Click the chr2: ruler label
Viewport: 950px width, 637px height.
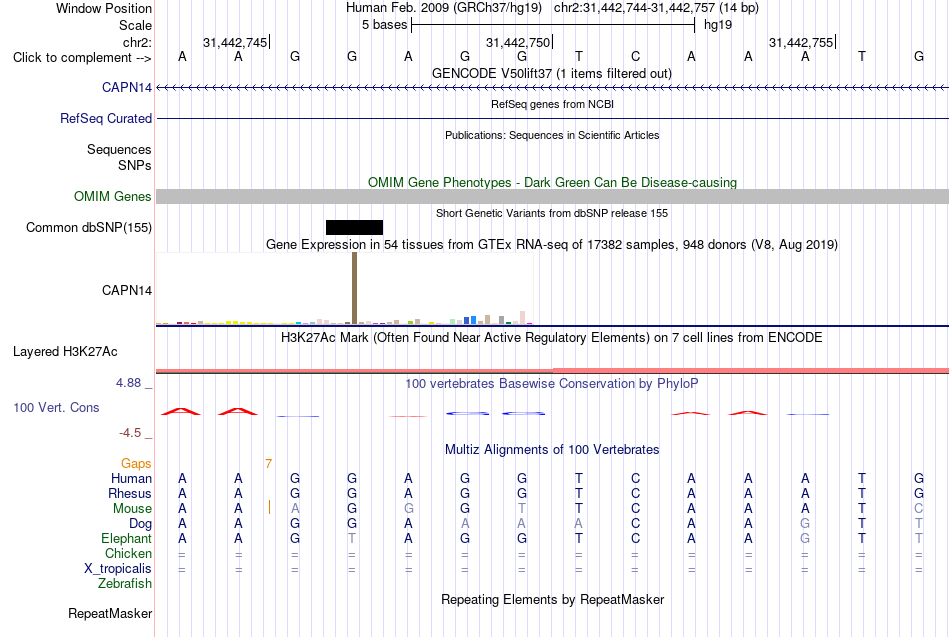click(x=137, y=42)
